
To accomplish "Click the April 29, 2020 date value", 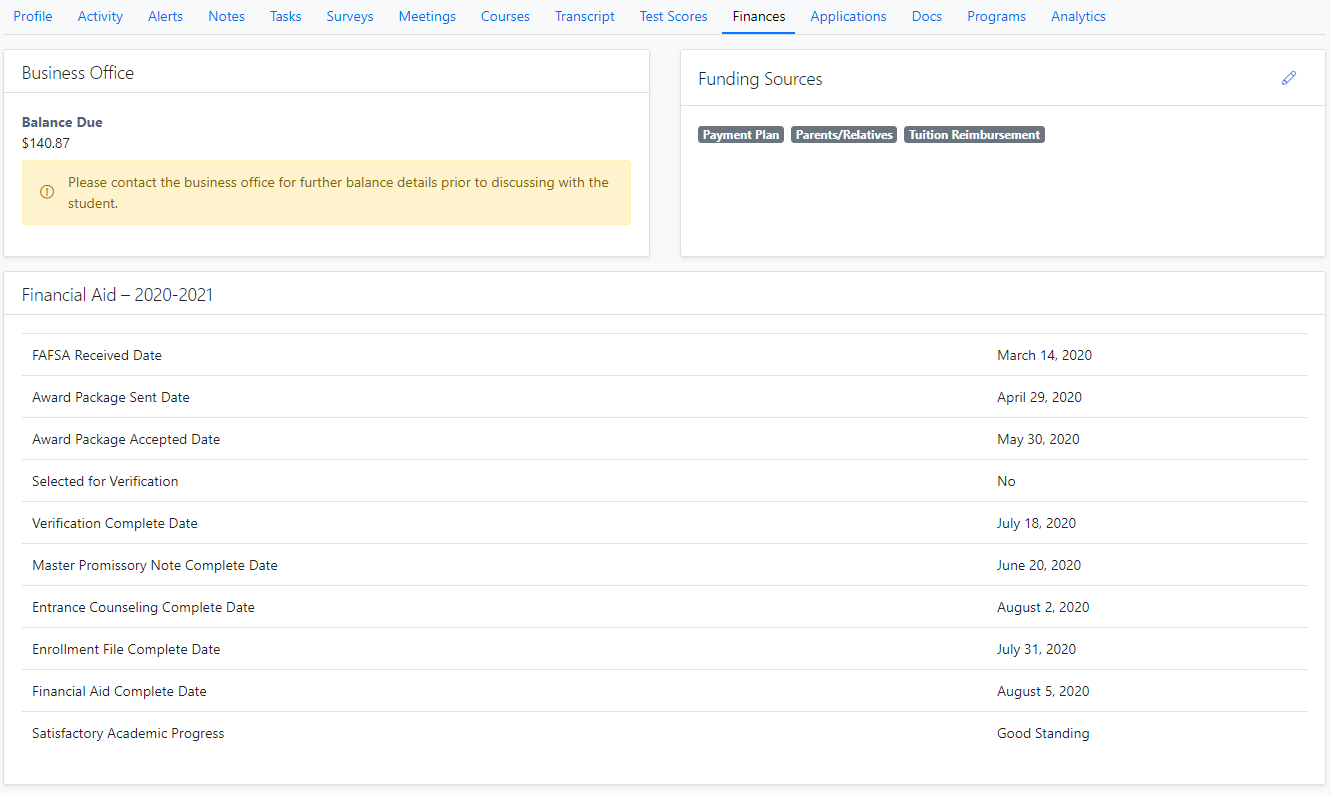I will coord(1039,397).
